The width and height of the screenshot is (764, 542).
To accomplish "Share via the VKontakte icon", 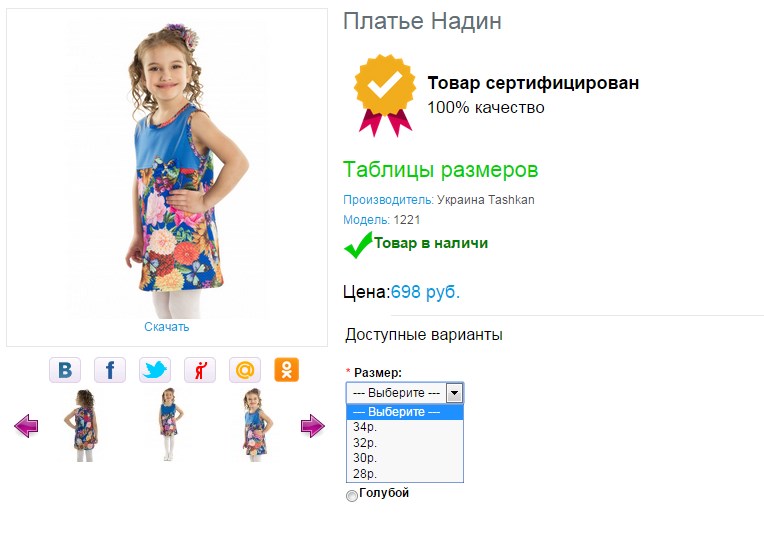I will pyautogui.click(x=65, y=370).
